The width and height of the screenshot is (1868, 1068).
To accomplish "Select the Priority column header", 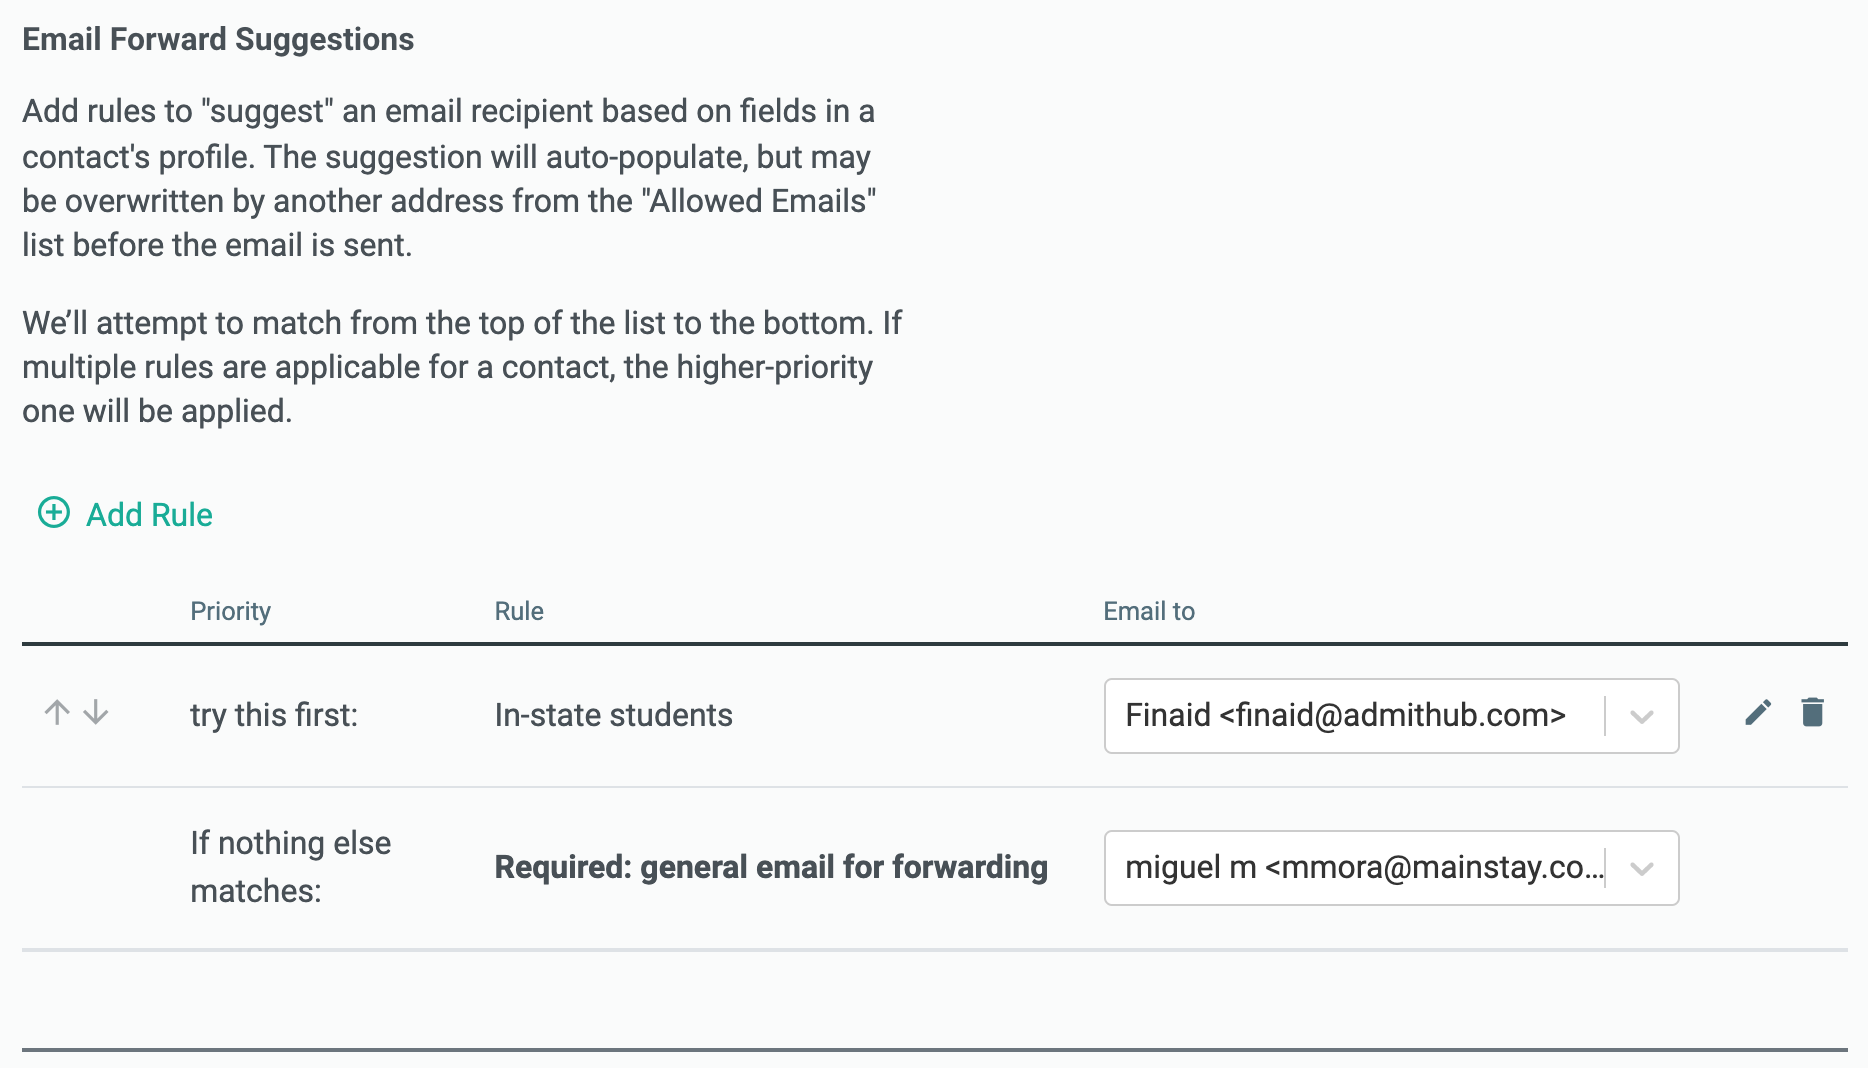I will (x=230, y=611).
